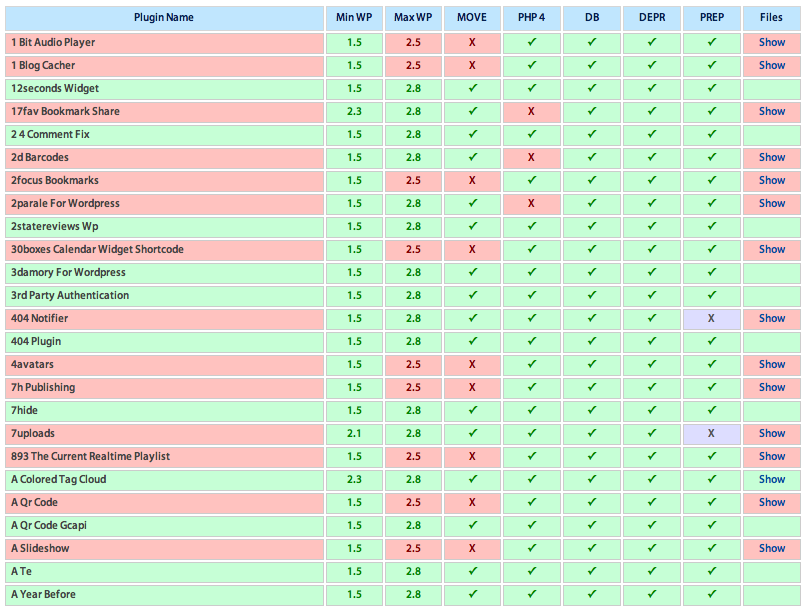Open Show link for 30boxes Calendar Widget Shortcode
Viewport: 808px width, 606px height.
pos(771,249)
